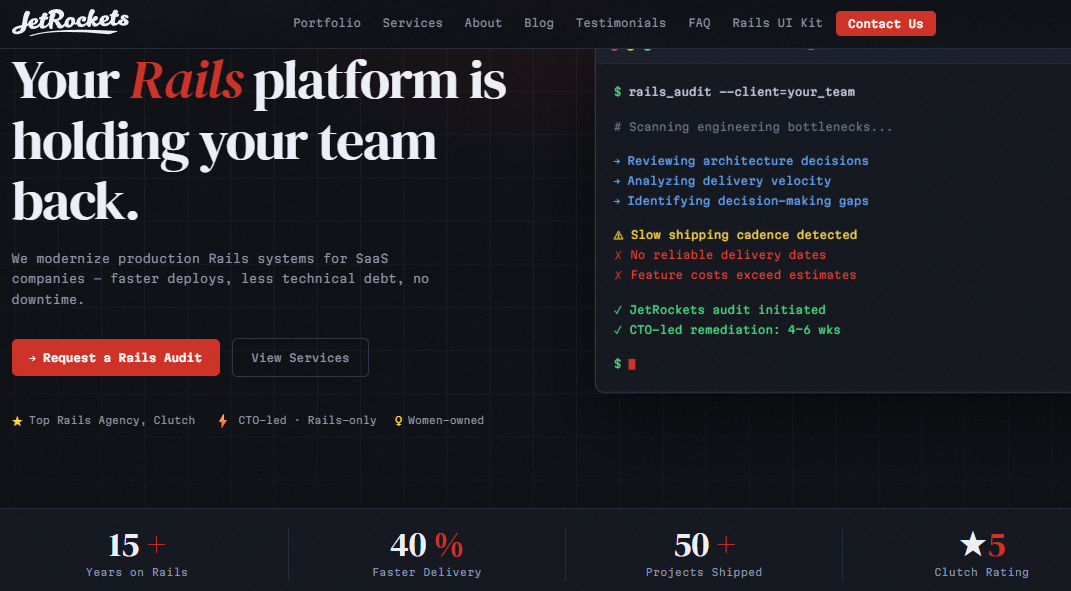
Task: Click the "Years on Rails" caption
Action: point(137,572)
